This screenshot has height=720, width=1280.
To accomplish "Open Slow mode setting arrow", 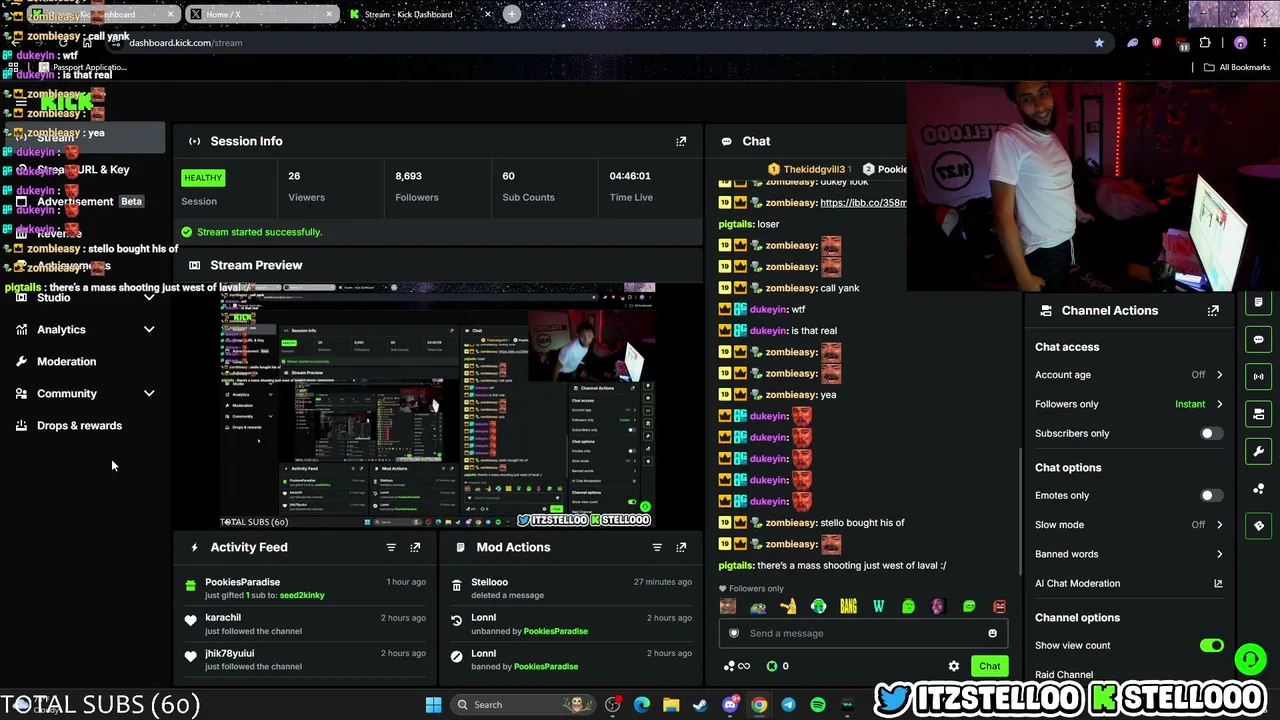I will [1219, 525].
